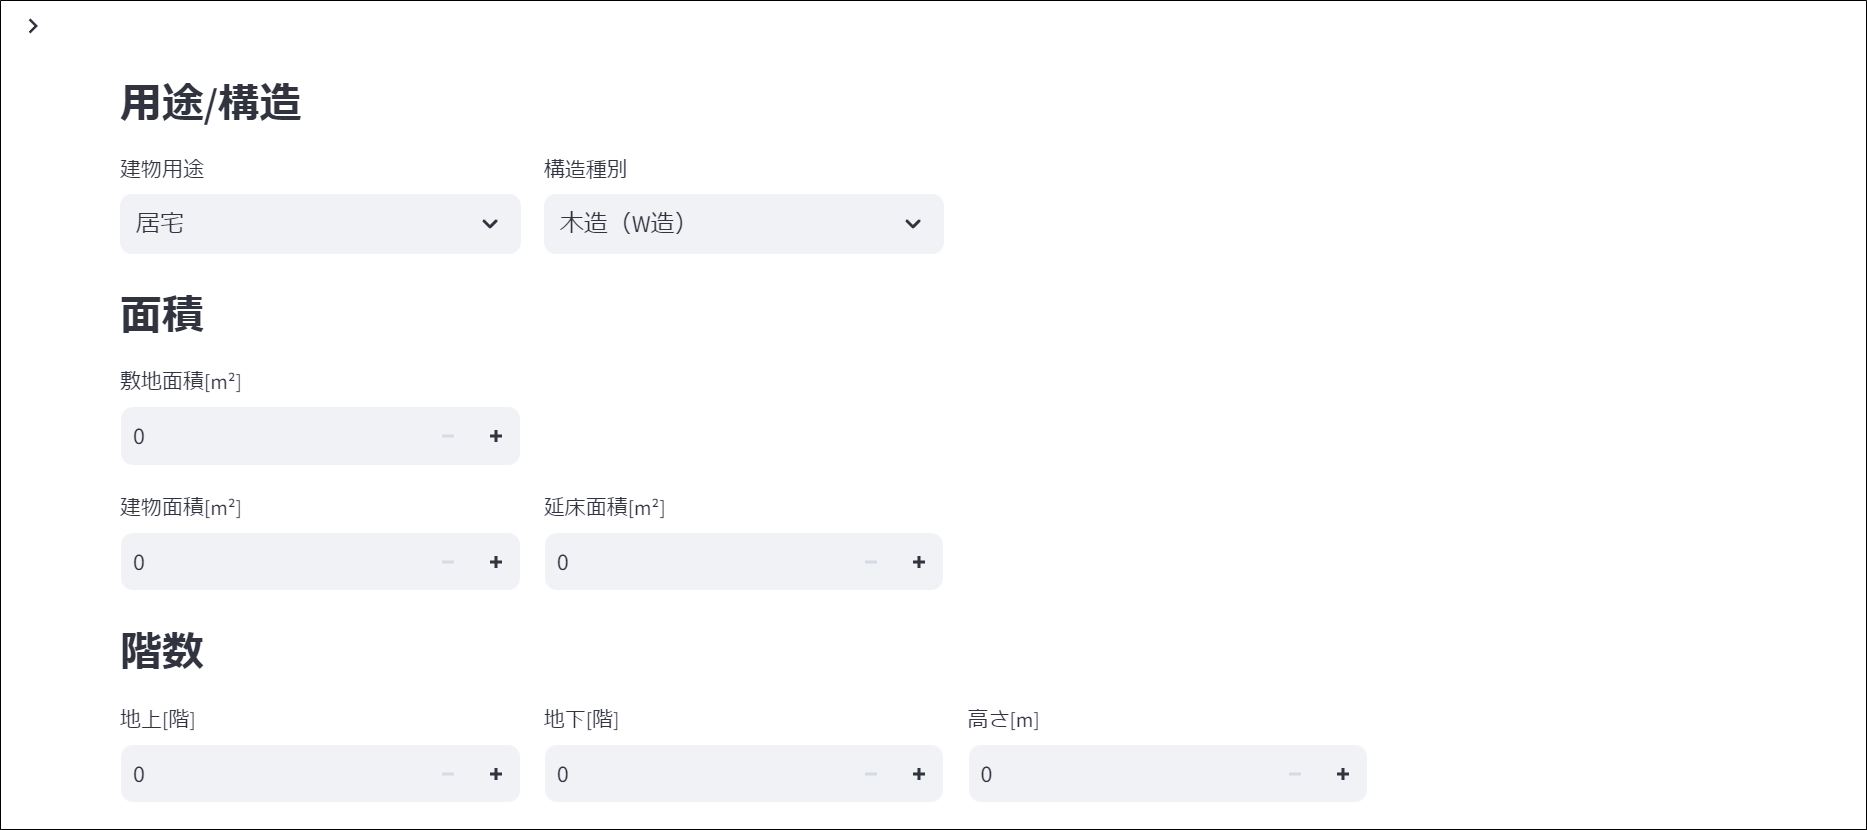This screenshot has height=830, width=1867.
Task: Expand the collapsed sidebar arrow
Action: (x=33, y=26)
